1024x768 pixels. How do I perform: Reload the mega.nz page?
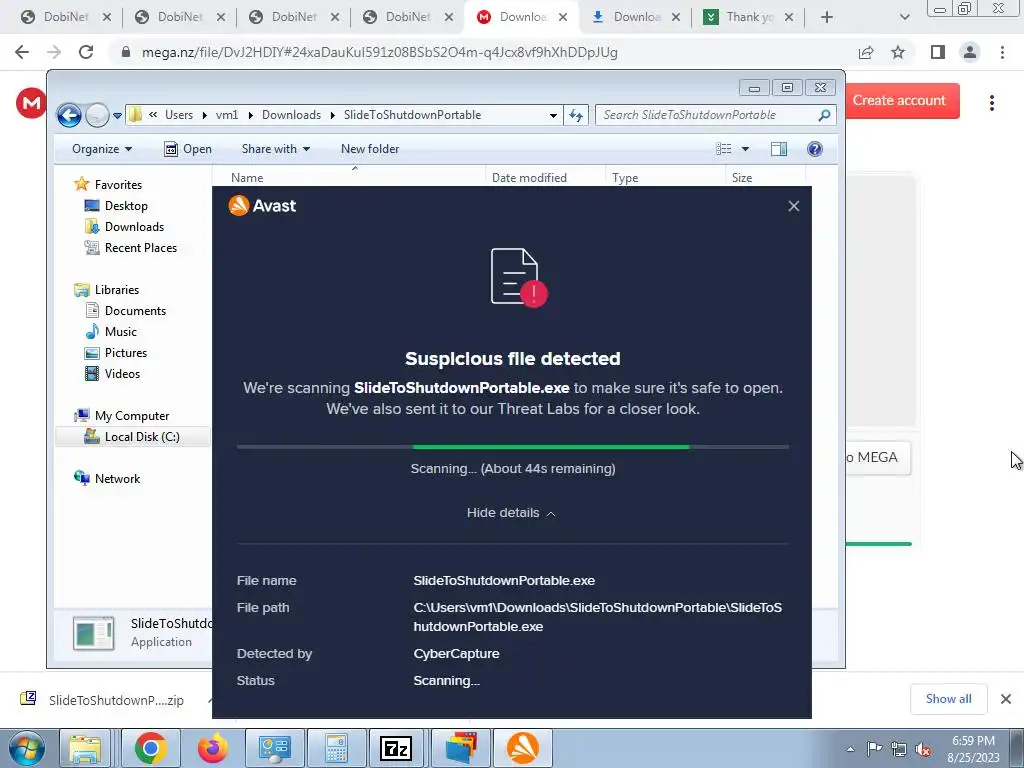[86, 52]
